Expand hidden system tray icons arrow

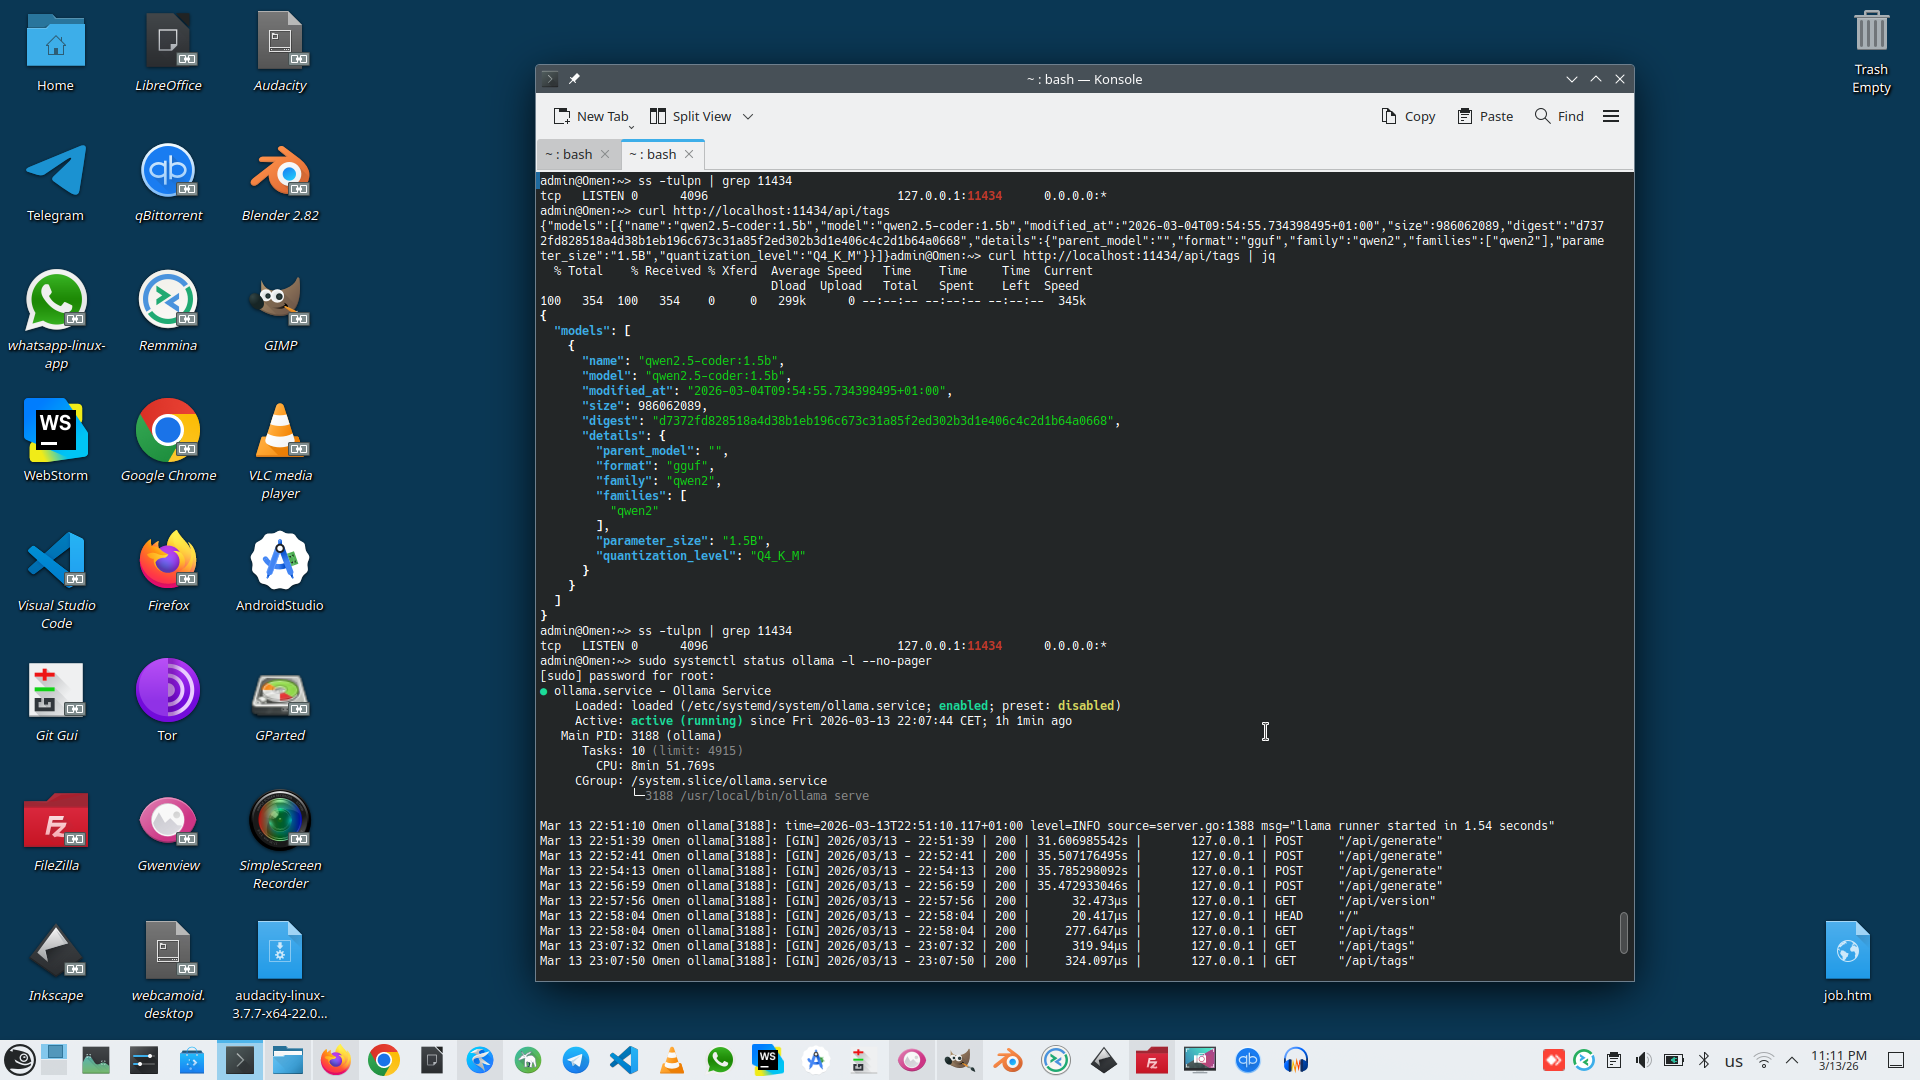pos(1792,1060)
